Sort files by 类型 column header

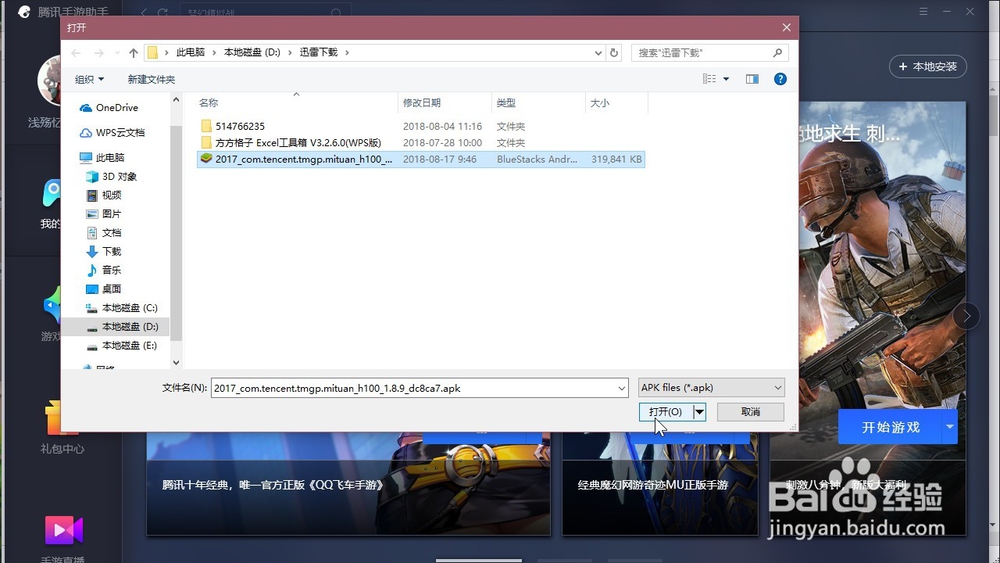538,103
